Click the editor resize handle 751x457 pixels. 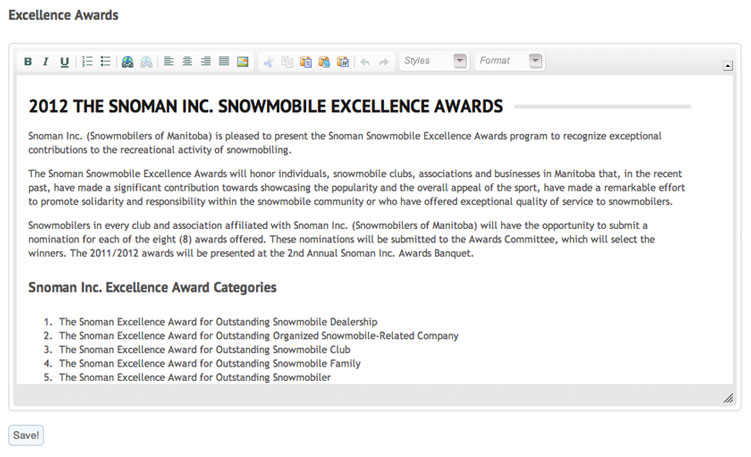point(728,398)
